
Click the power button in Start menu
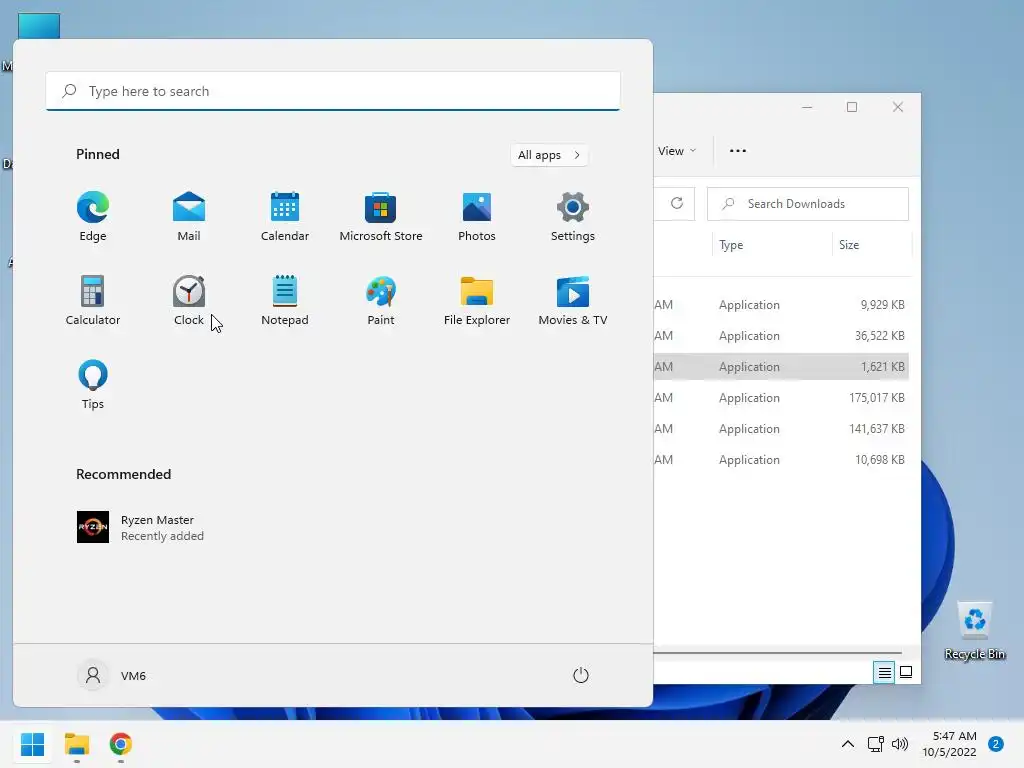(581, 675)
